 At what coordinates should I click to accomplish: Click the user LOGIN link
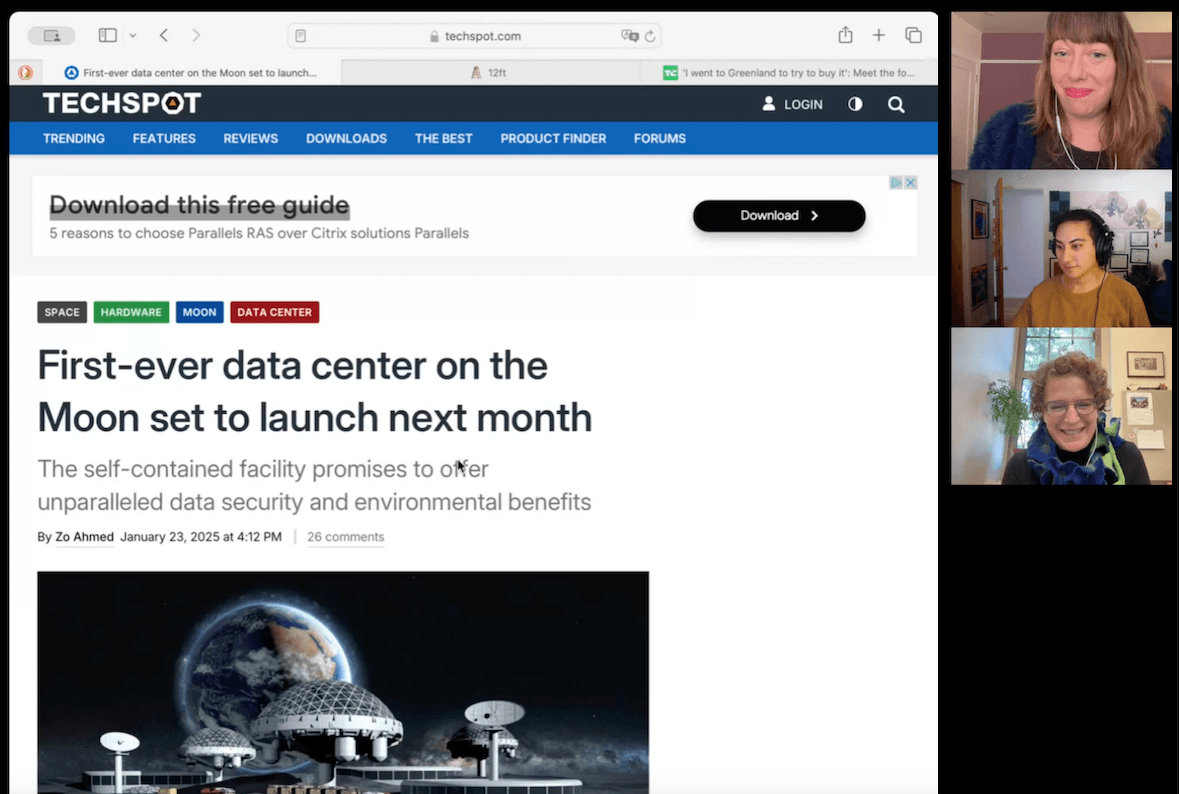point(793,105)
